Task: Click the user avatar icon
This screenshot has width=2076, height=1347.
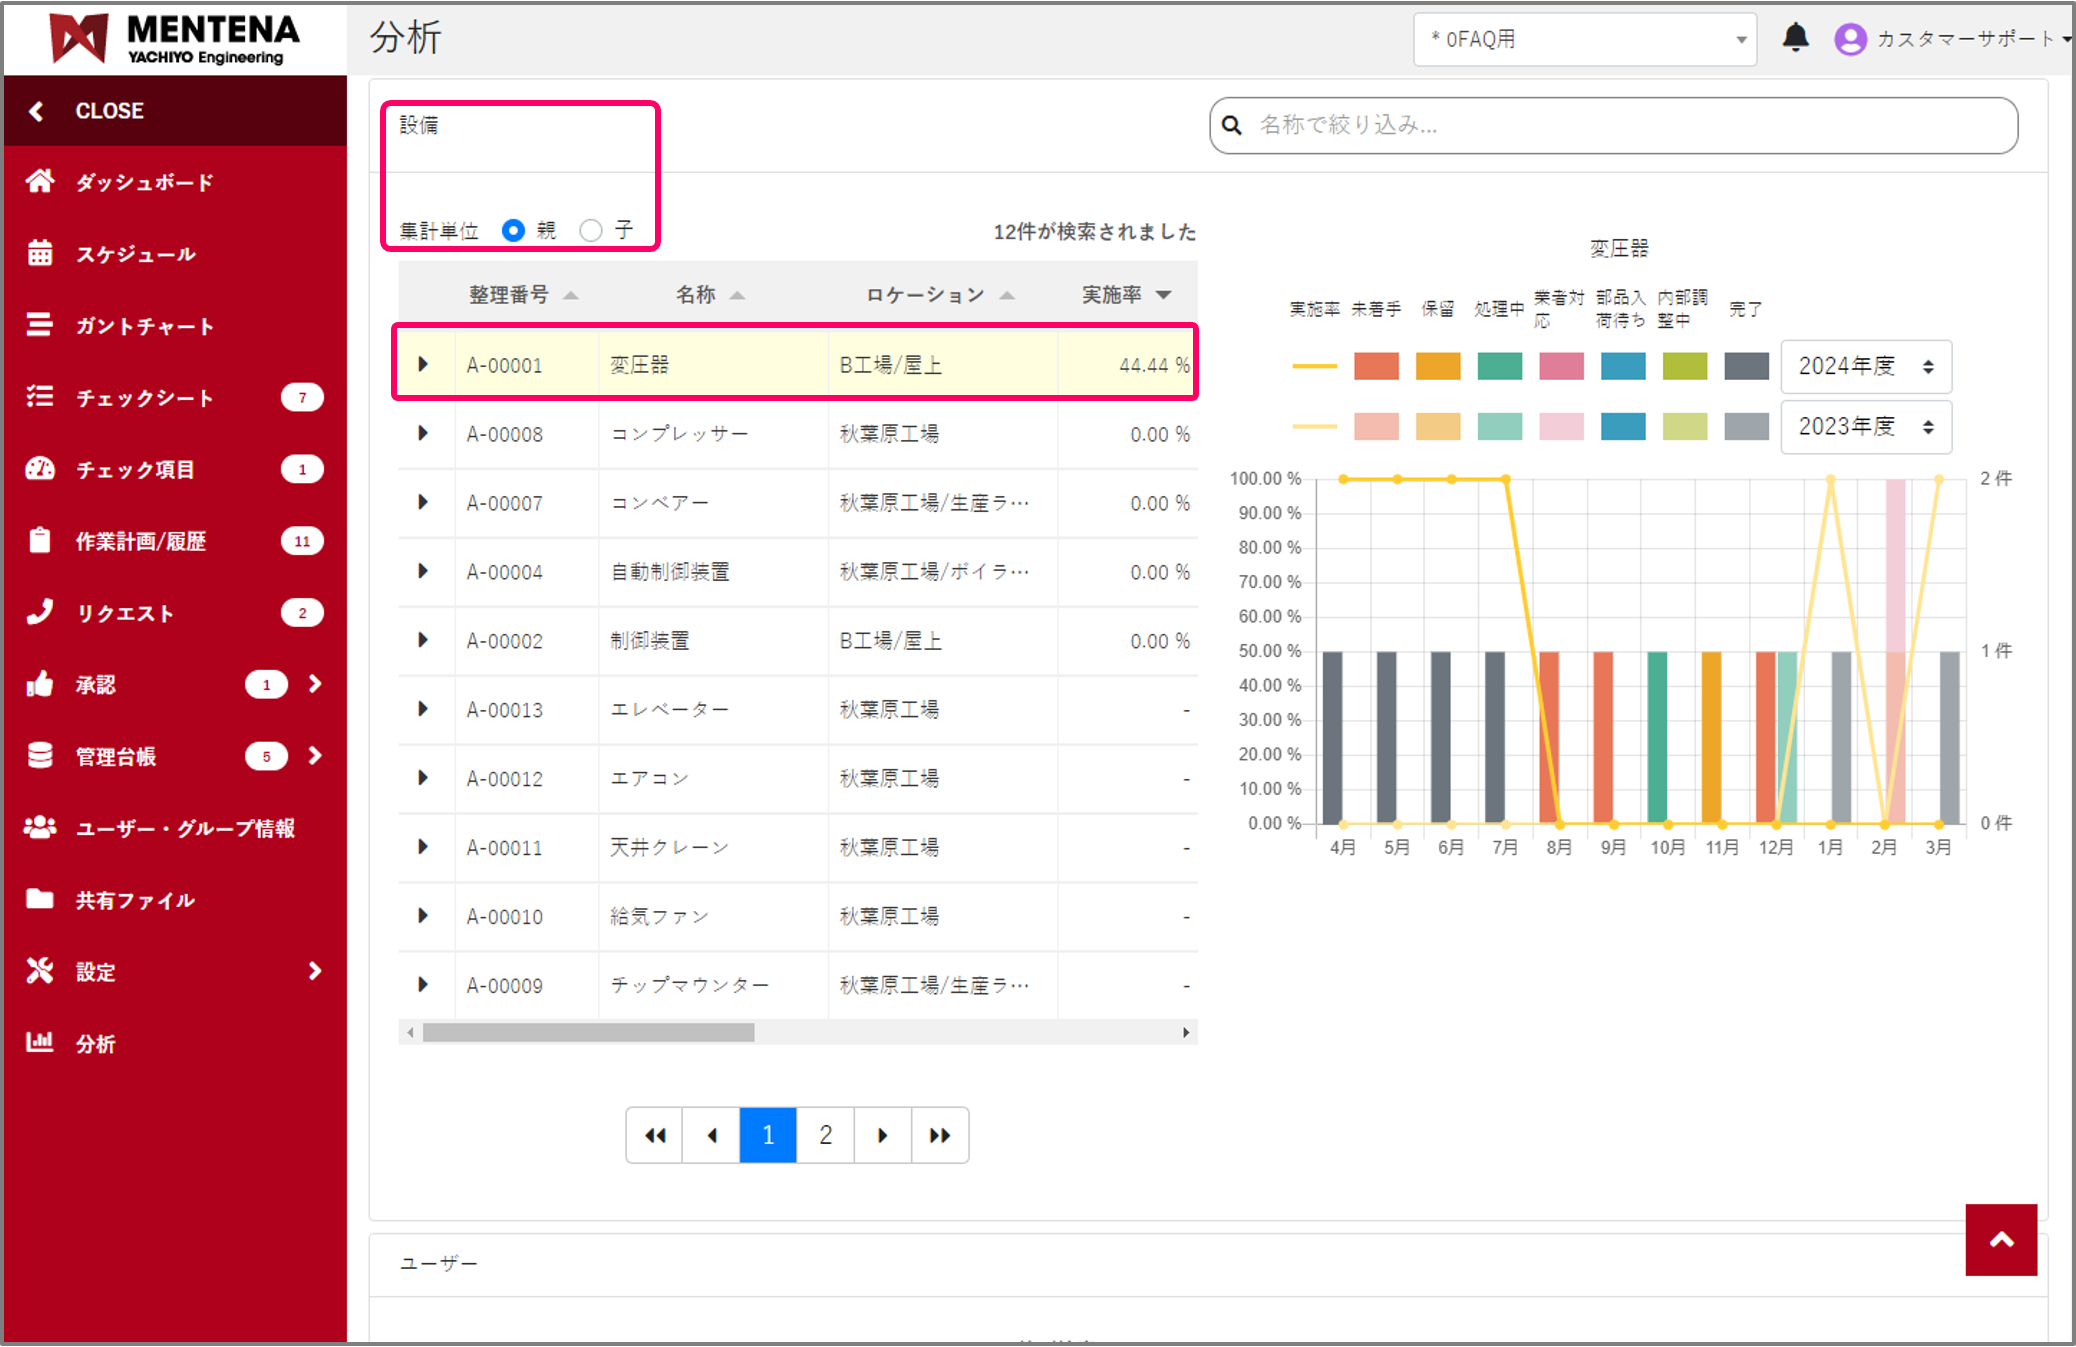Action: click(1850, 39)
